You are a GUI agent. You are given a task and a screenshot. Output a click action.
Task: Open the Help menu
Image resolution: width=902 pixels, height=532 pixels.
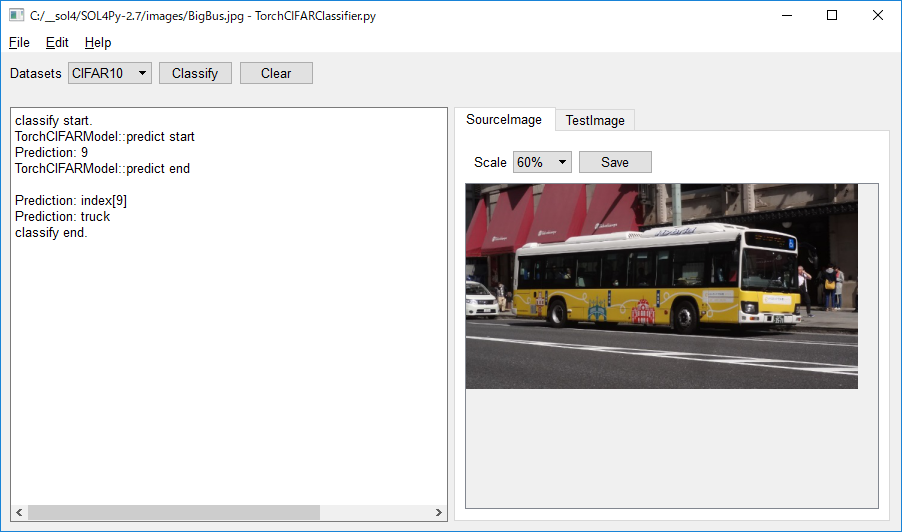98,43
